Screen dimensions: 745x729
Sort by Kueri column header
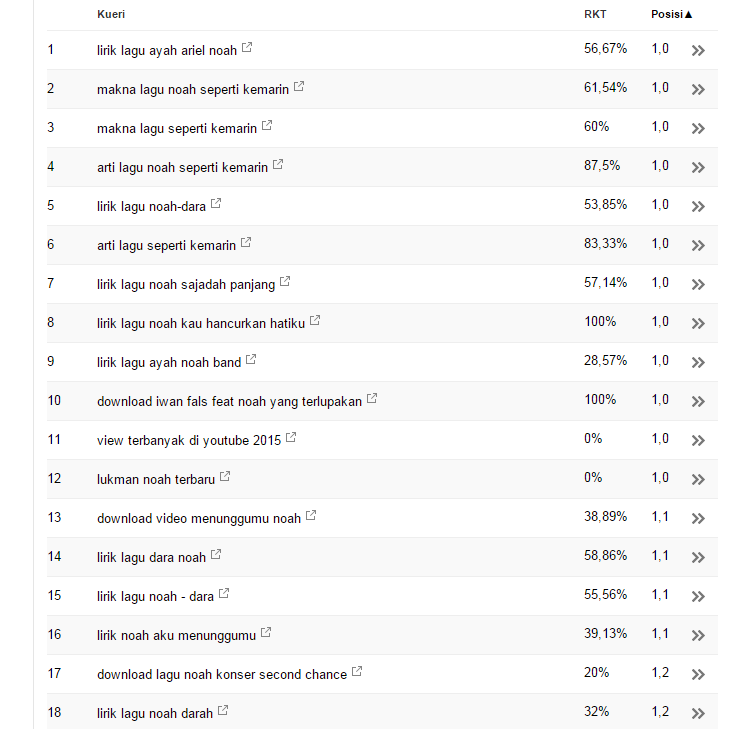[111, 14]
